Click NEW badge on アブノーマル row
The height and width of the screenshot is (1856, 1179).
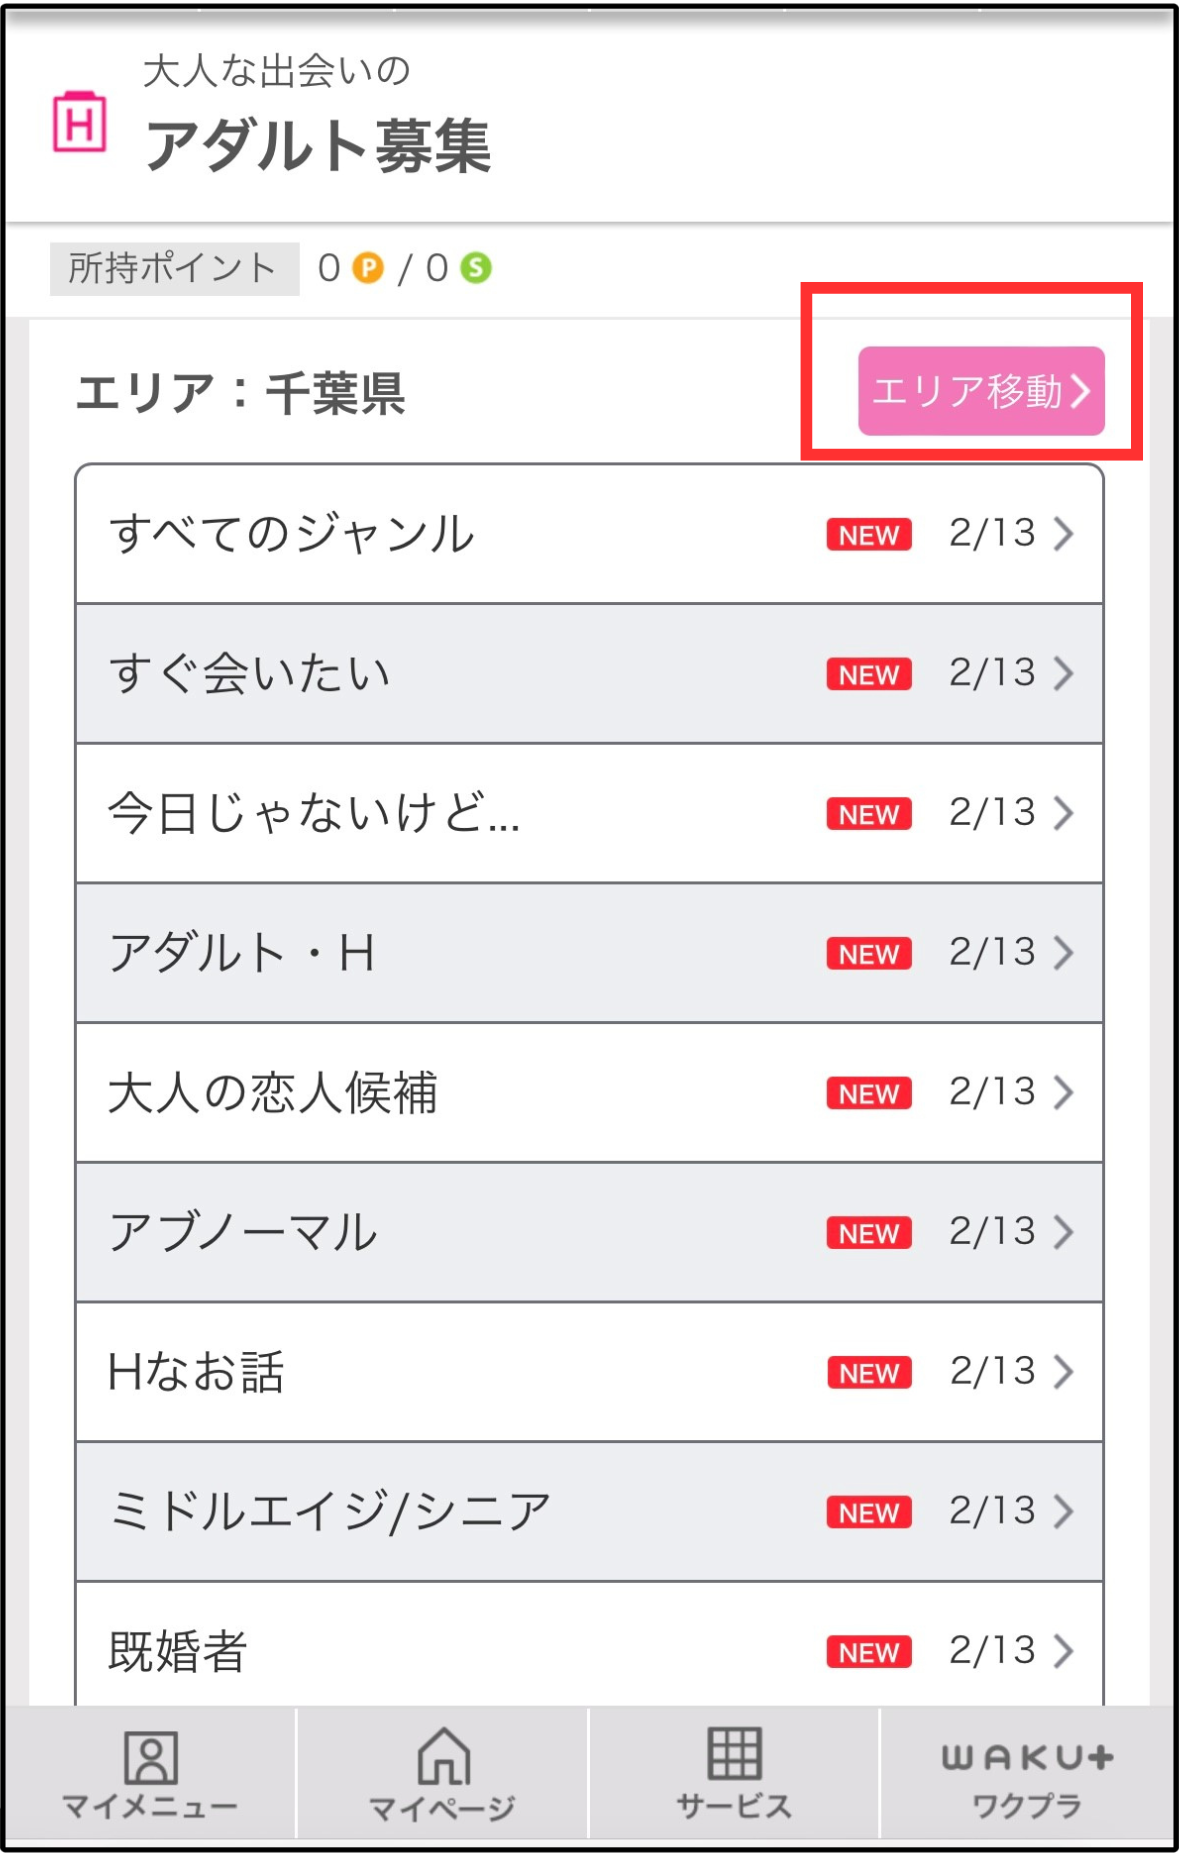pos(868,1233)
